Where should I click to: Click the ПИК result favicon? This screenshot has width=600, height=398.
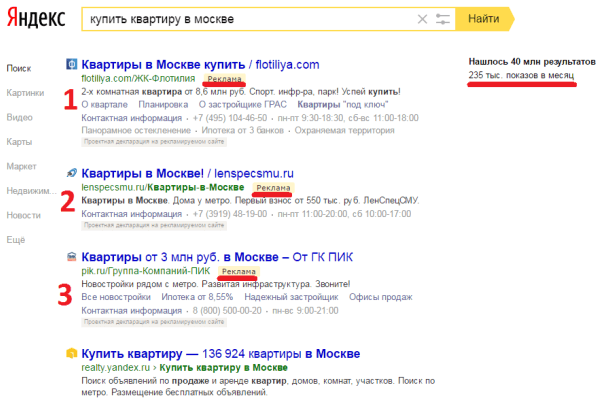coord(72,256)
